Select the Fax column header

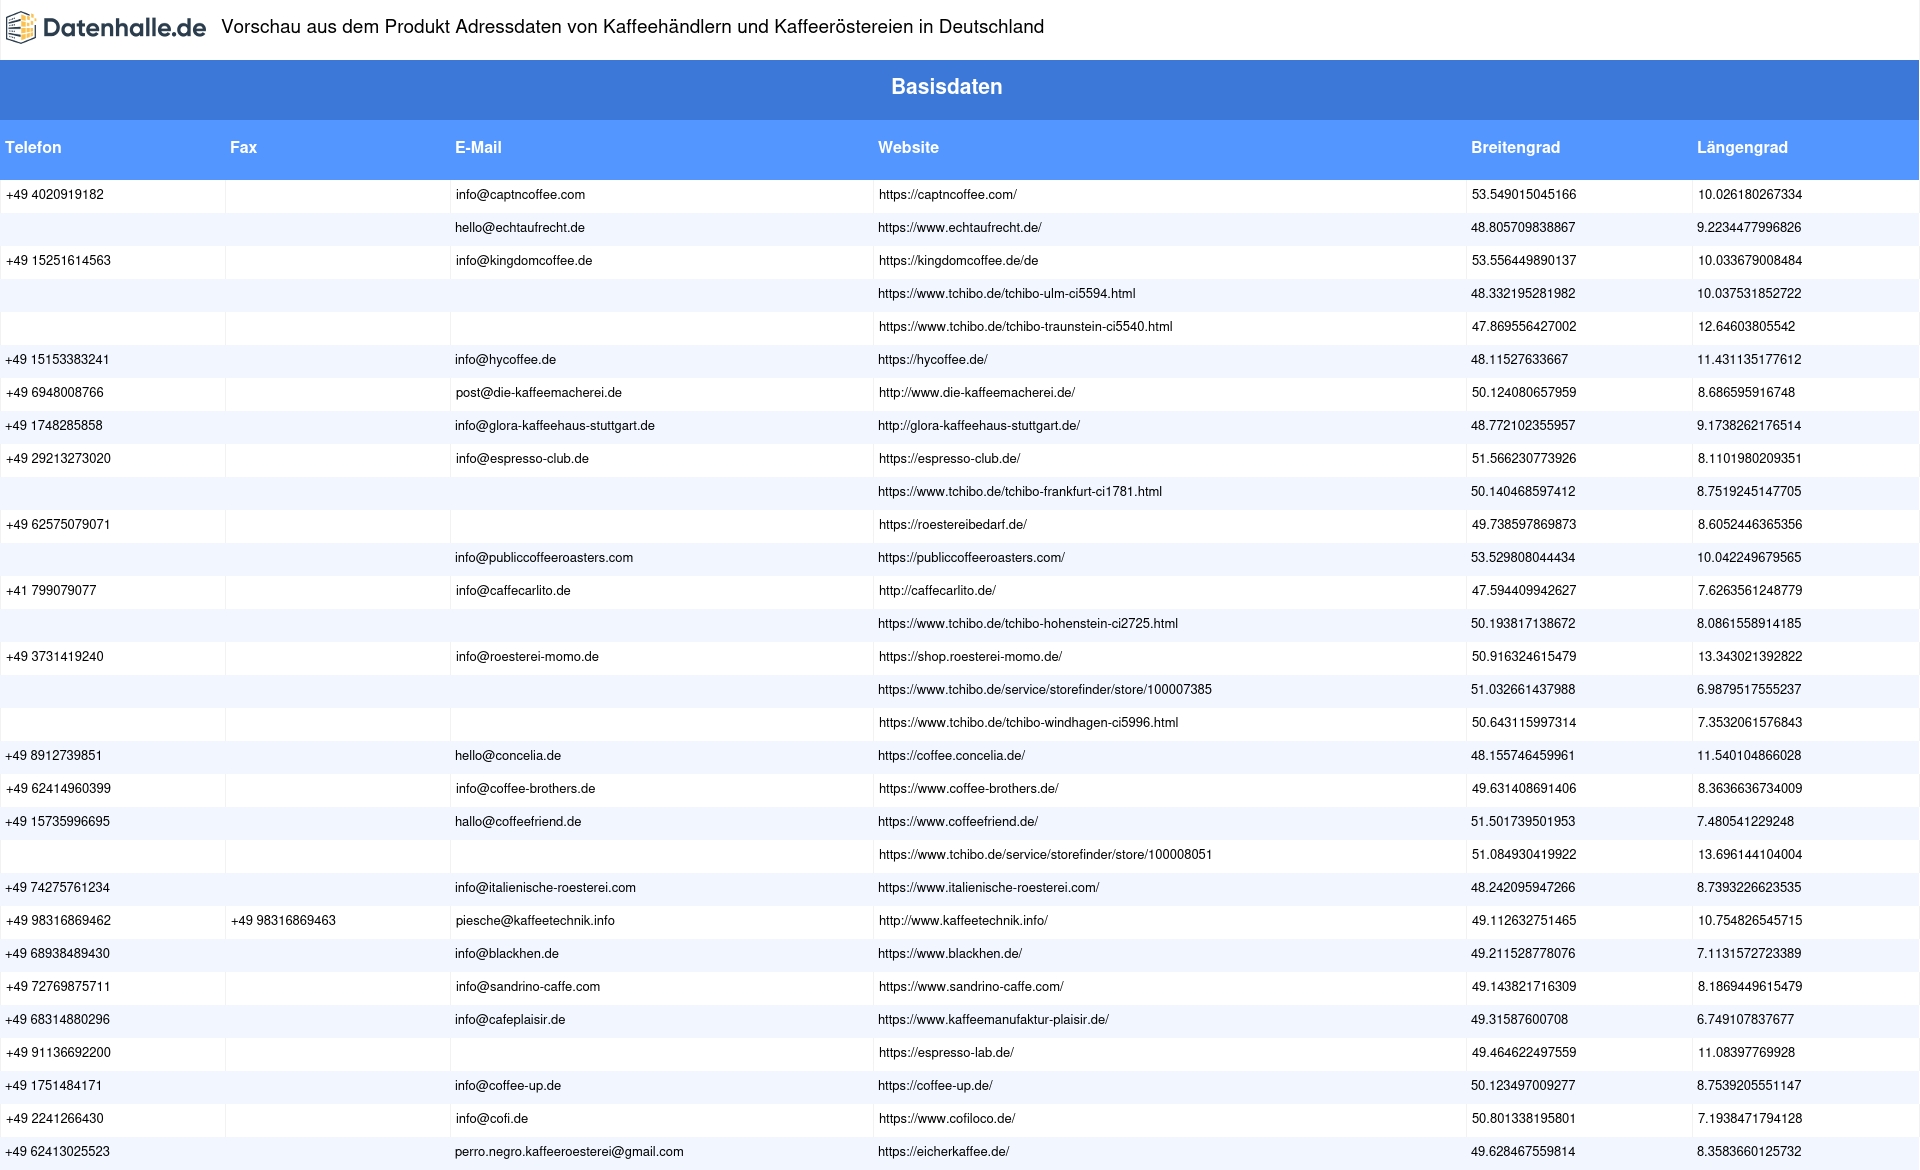click(243, 148)
